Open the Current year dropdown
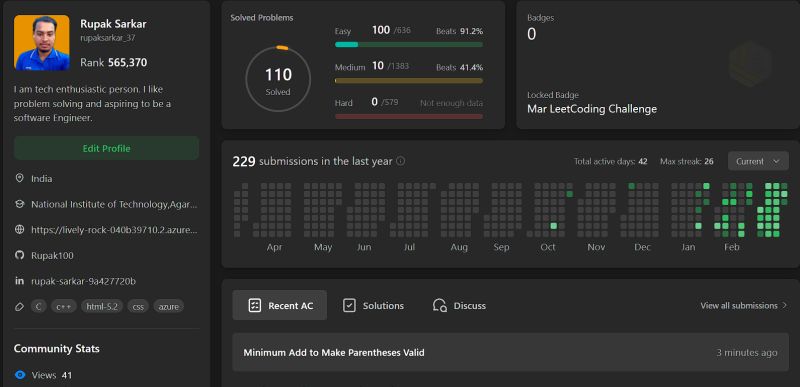The height and width of the screenshot is (387, 800). (x=758, y=161)
